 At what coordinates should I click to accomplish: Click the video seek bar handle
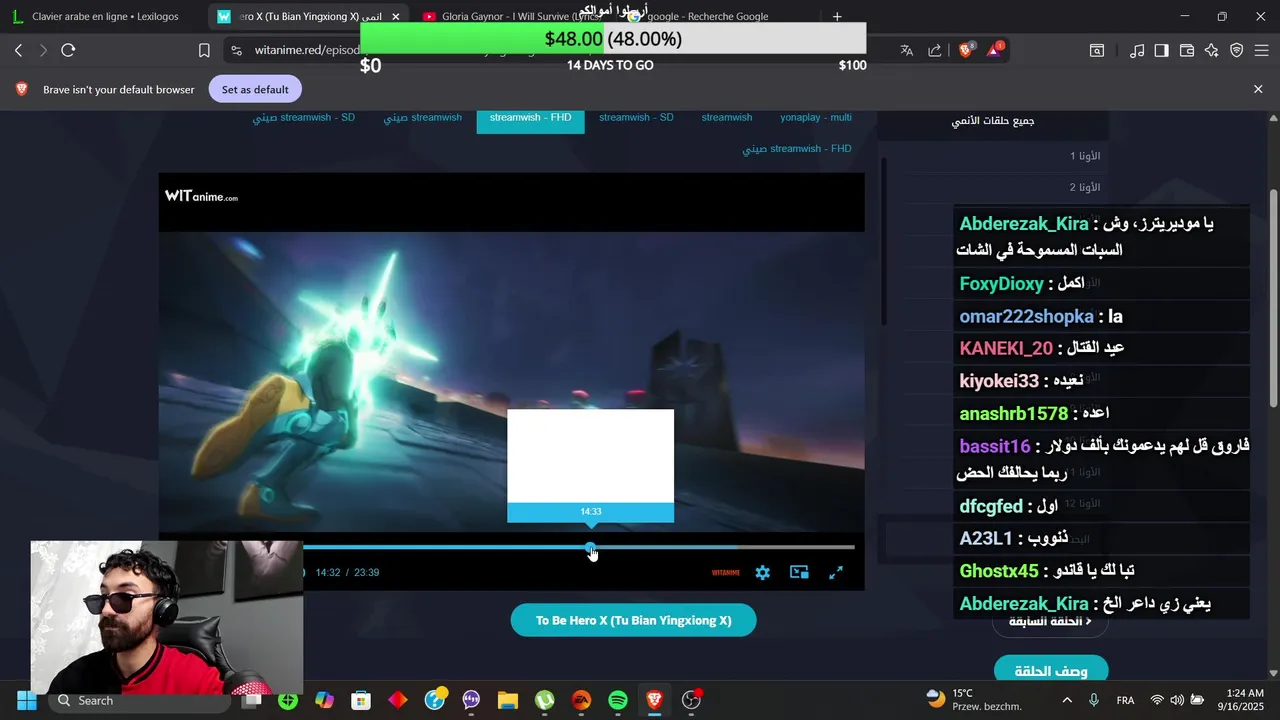tap(591, 548)
